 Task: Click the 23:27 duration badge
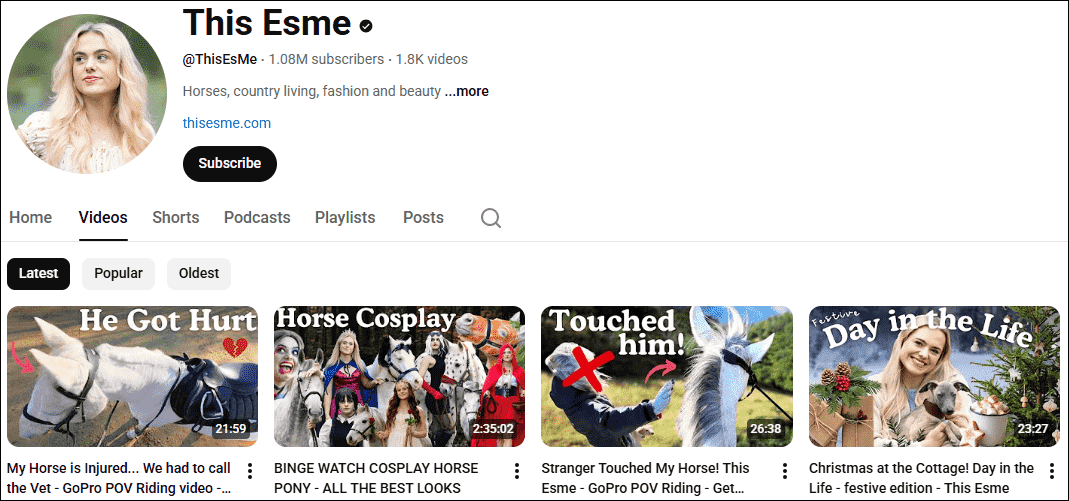click(x=1034, y=429)
